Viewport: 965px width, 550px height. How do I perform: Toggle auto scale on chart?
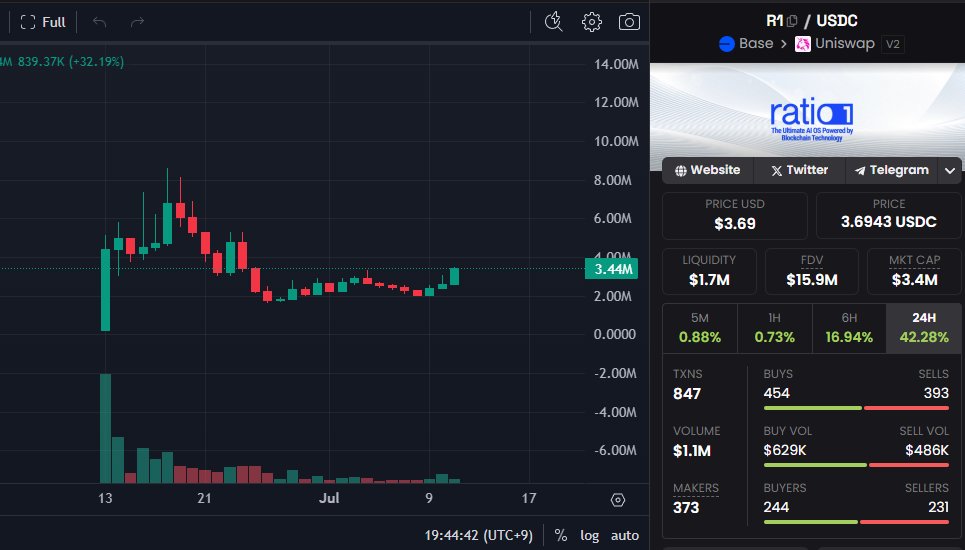click(x=624, y=535)
